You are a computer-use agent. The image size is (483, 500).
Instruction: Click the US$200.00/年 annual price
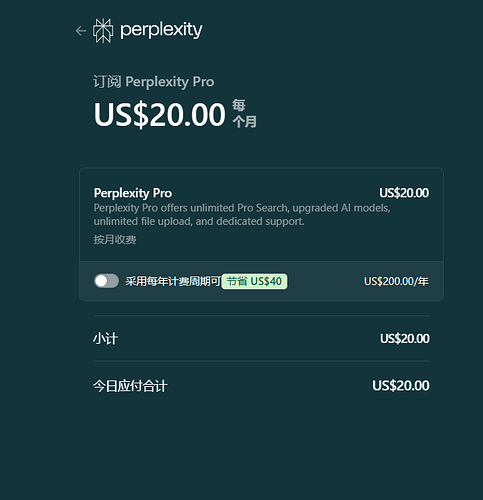pyautogui.click(x=396, y=281)
